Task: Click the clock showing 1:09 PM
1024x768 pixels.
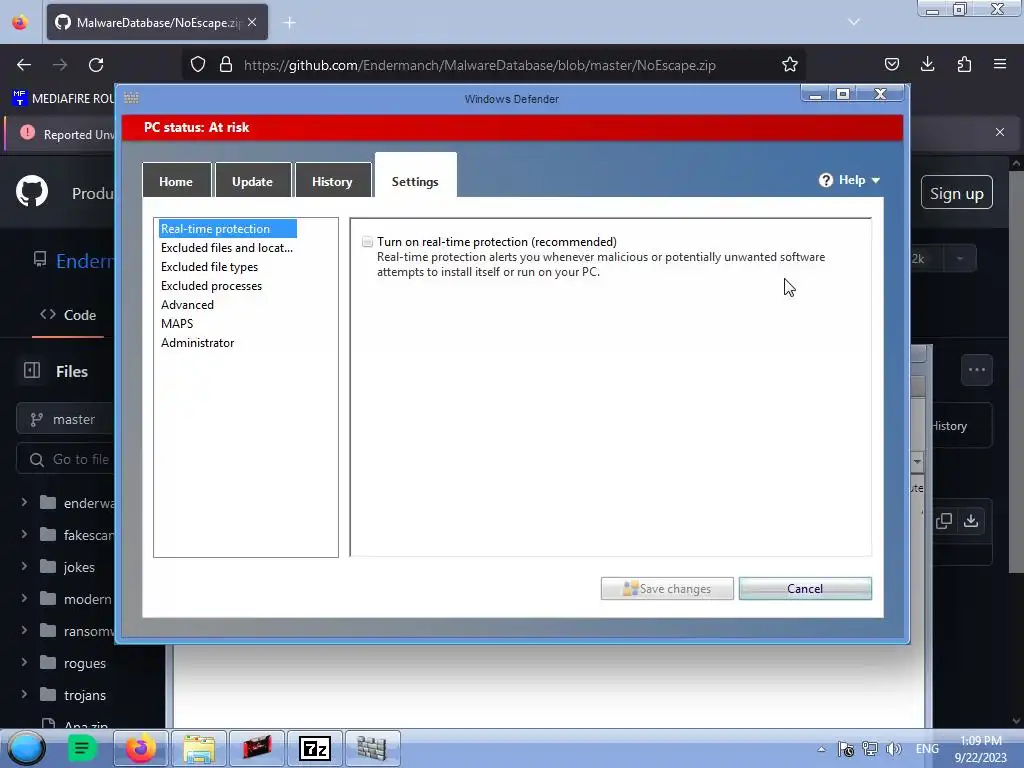Action: coord(981,749)
